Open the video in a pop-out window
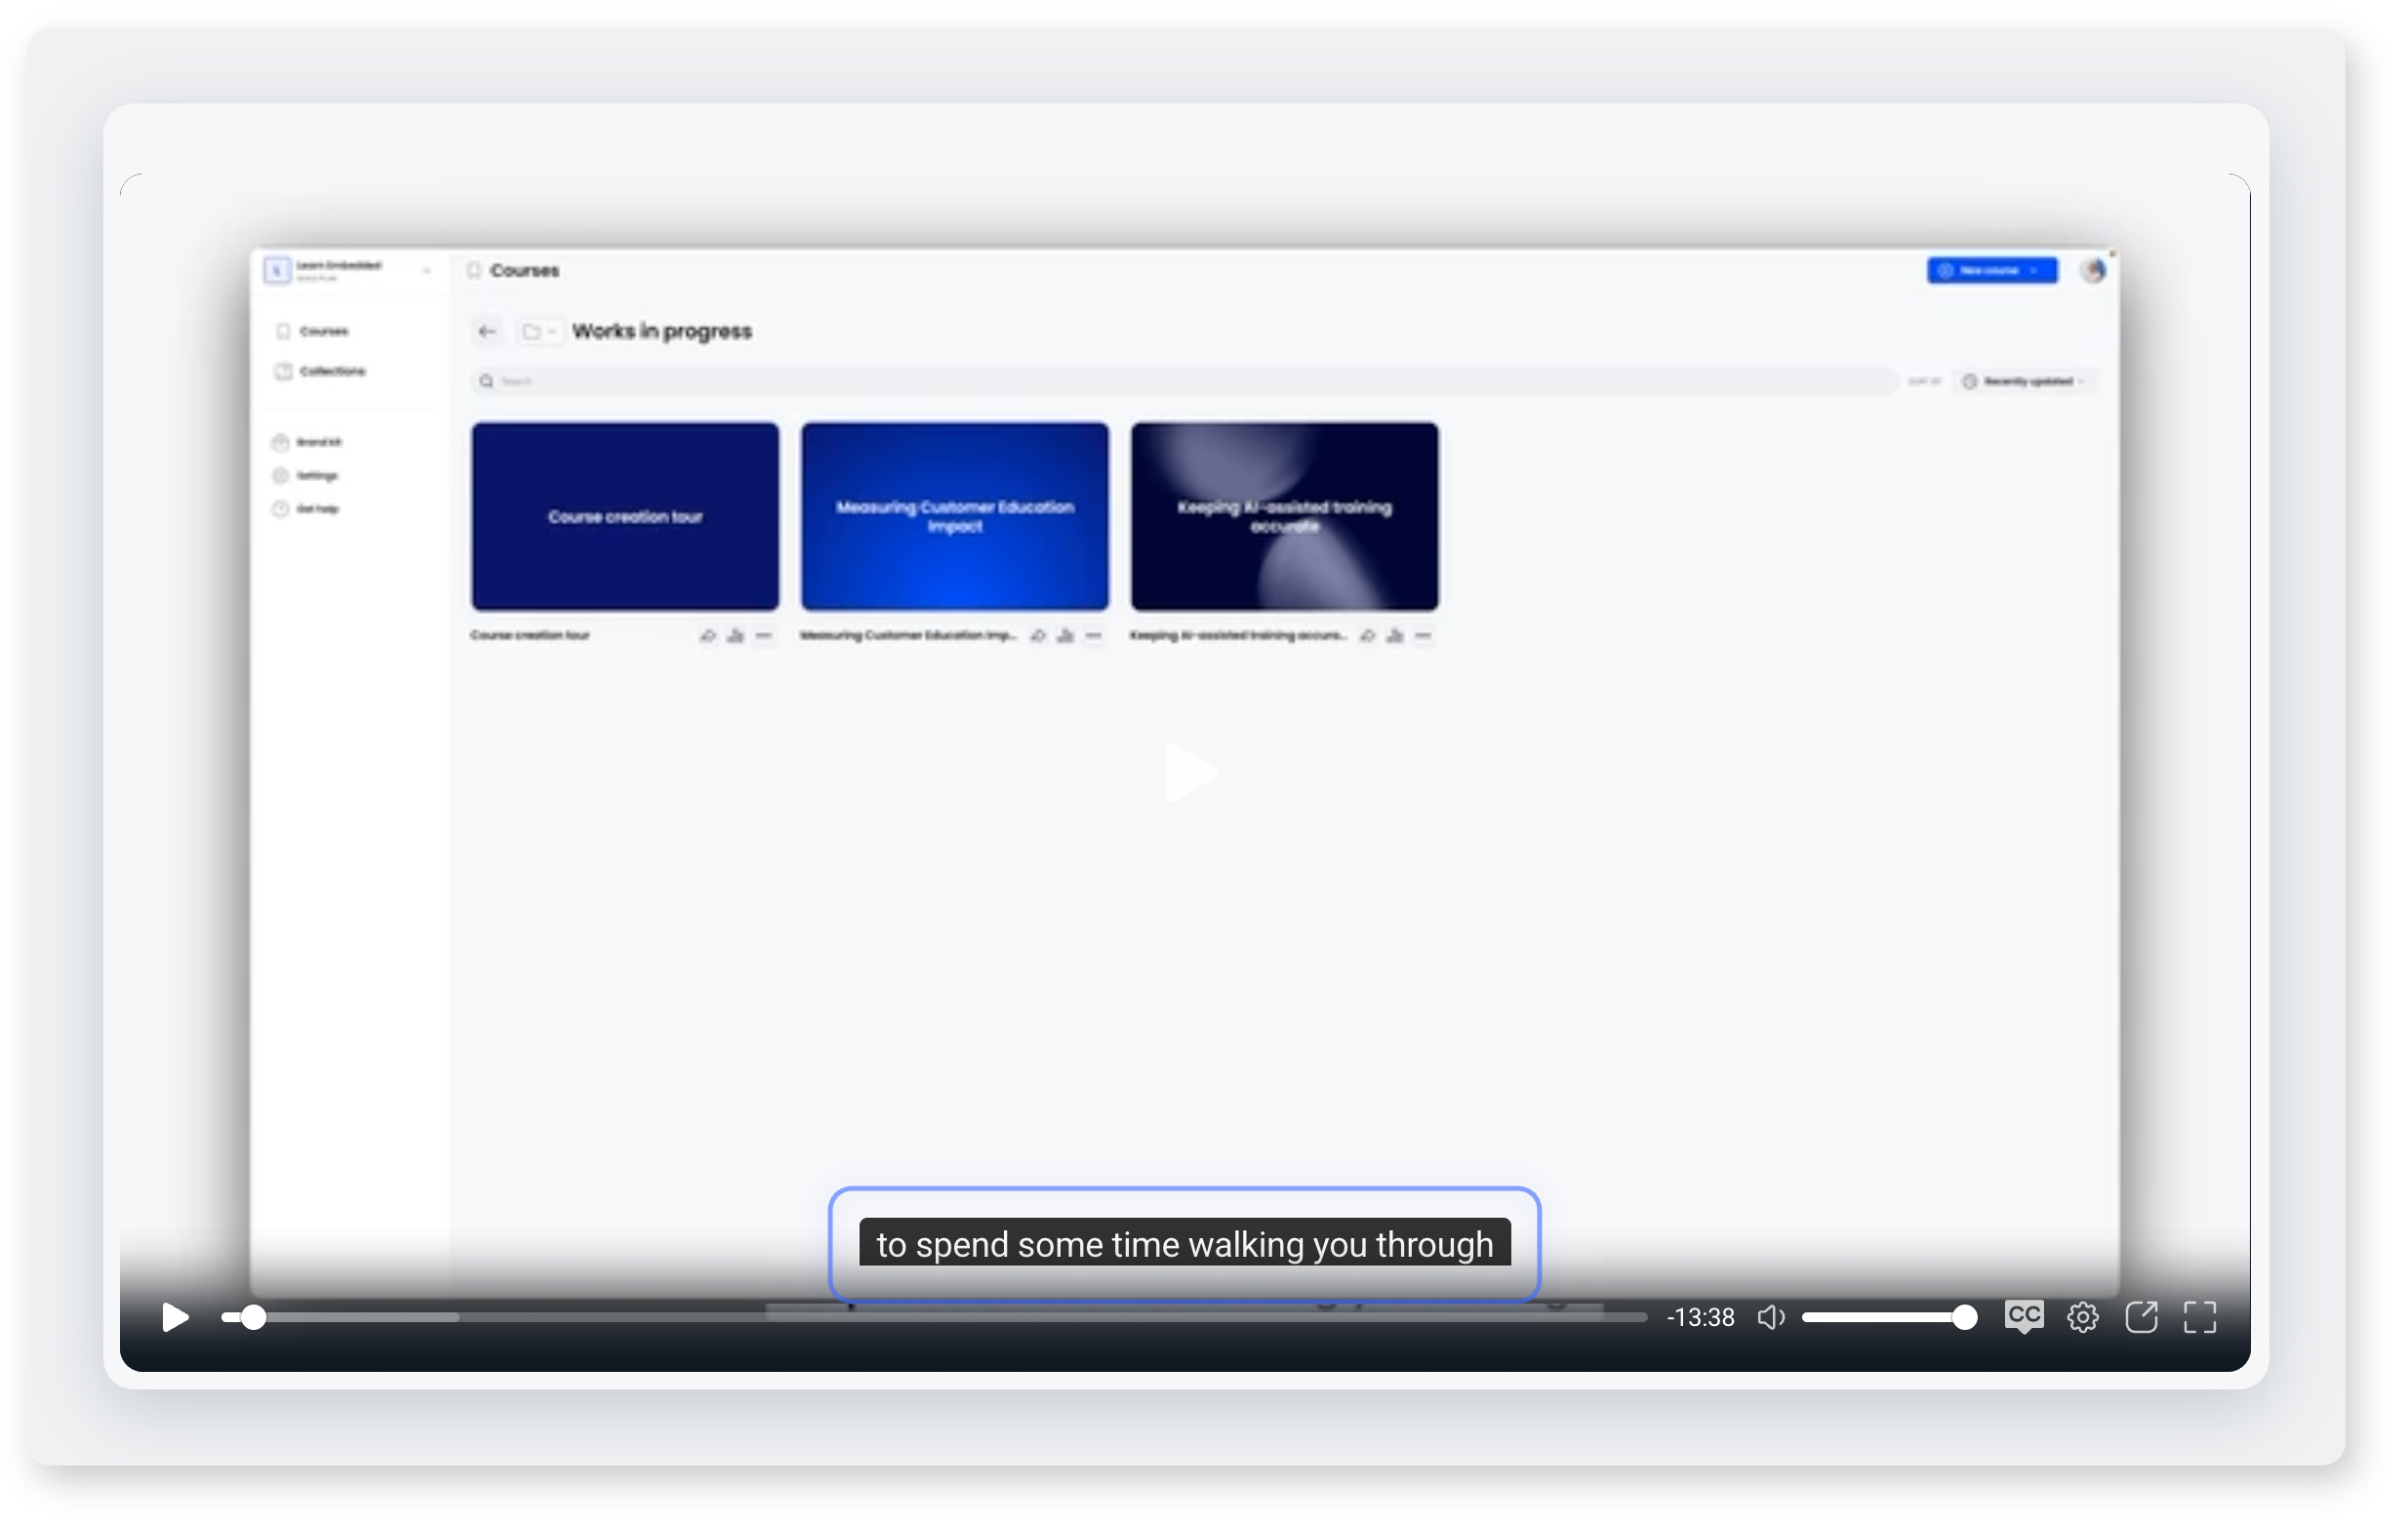2408x1528 pixels. tap(2141, 1318)
